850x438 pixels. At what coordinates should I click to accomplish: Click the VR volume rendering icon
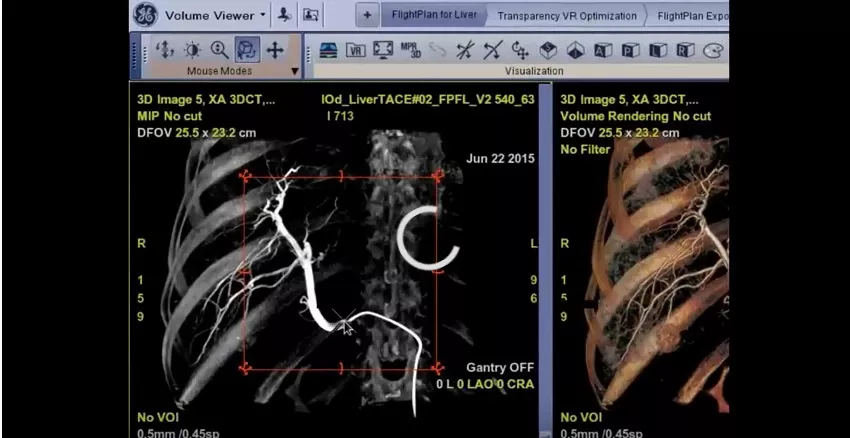coord(356,51)
